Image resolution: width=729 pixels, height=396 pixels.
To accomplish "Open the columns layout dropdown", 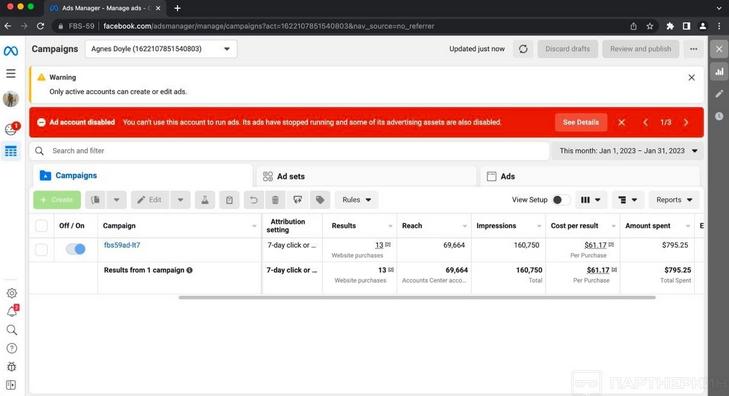I will click(x=590, y=200).
